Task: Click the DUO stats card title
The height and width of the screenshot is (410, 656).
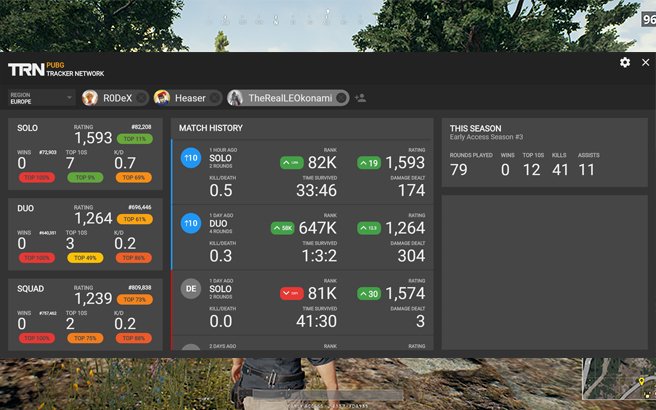Action: coord(26,208)
